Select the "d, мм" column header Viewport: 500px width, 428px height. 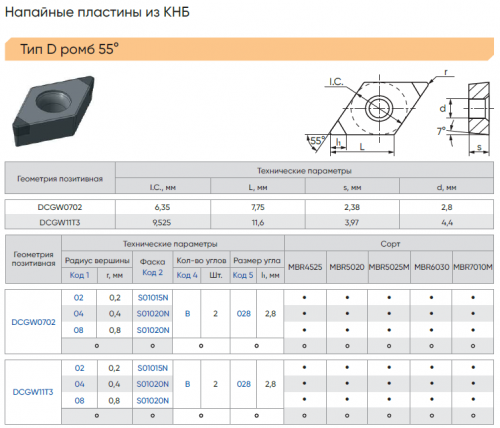[x=447, y=188]
